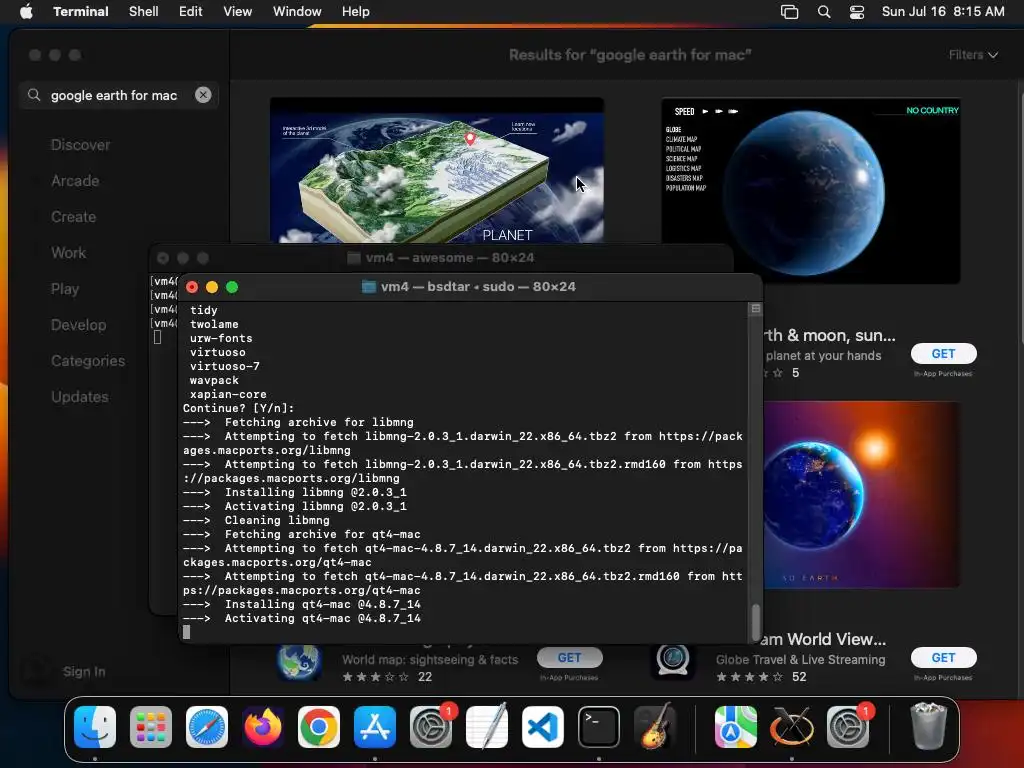Open Launchpad from the dock
The image size is (1024, 768).
(x=151, y=727)
